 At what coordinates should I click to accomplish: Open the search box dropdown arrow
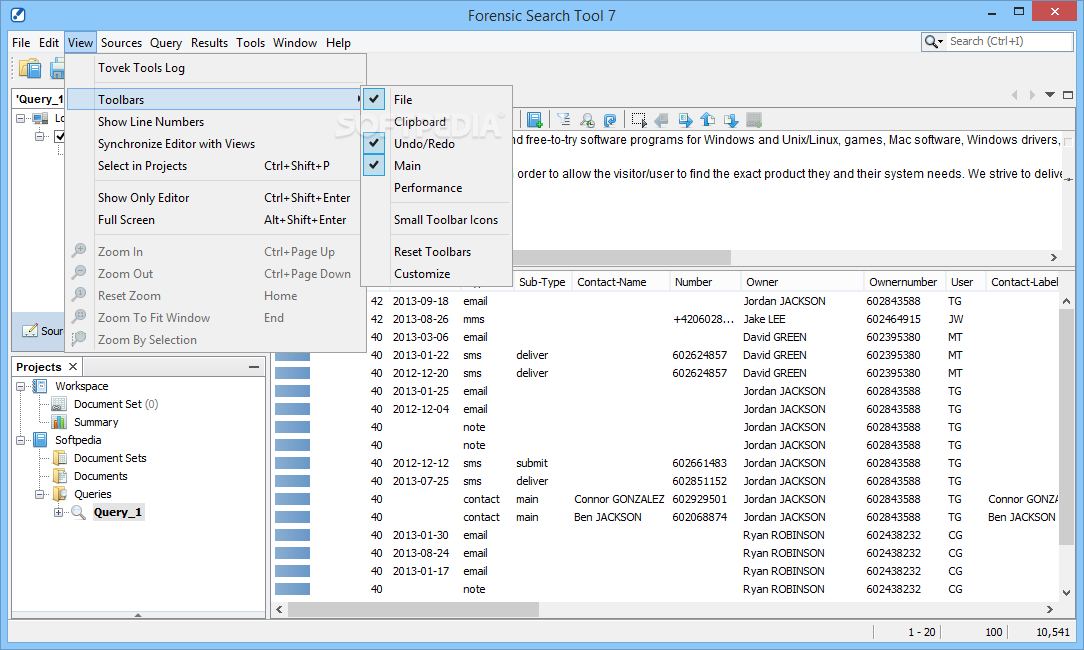click(940, 42)
